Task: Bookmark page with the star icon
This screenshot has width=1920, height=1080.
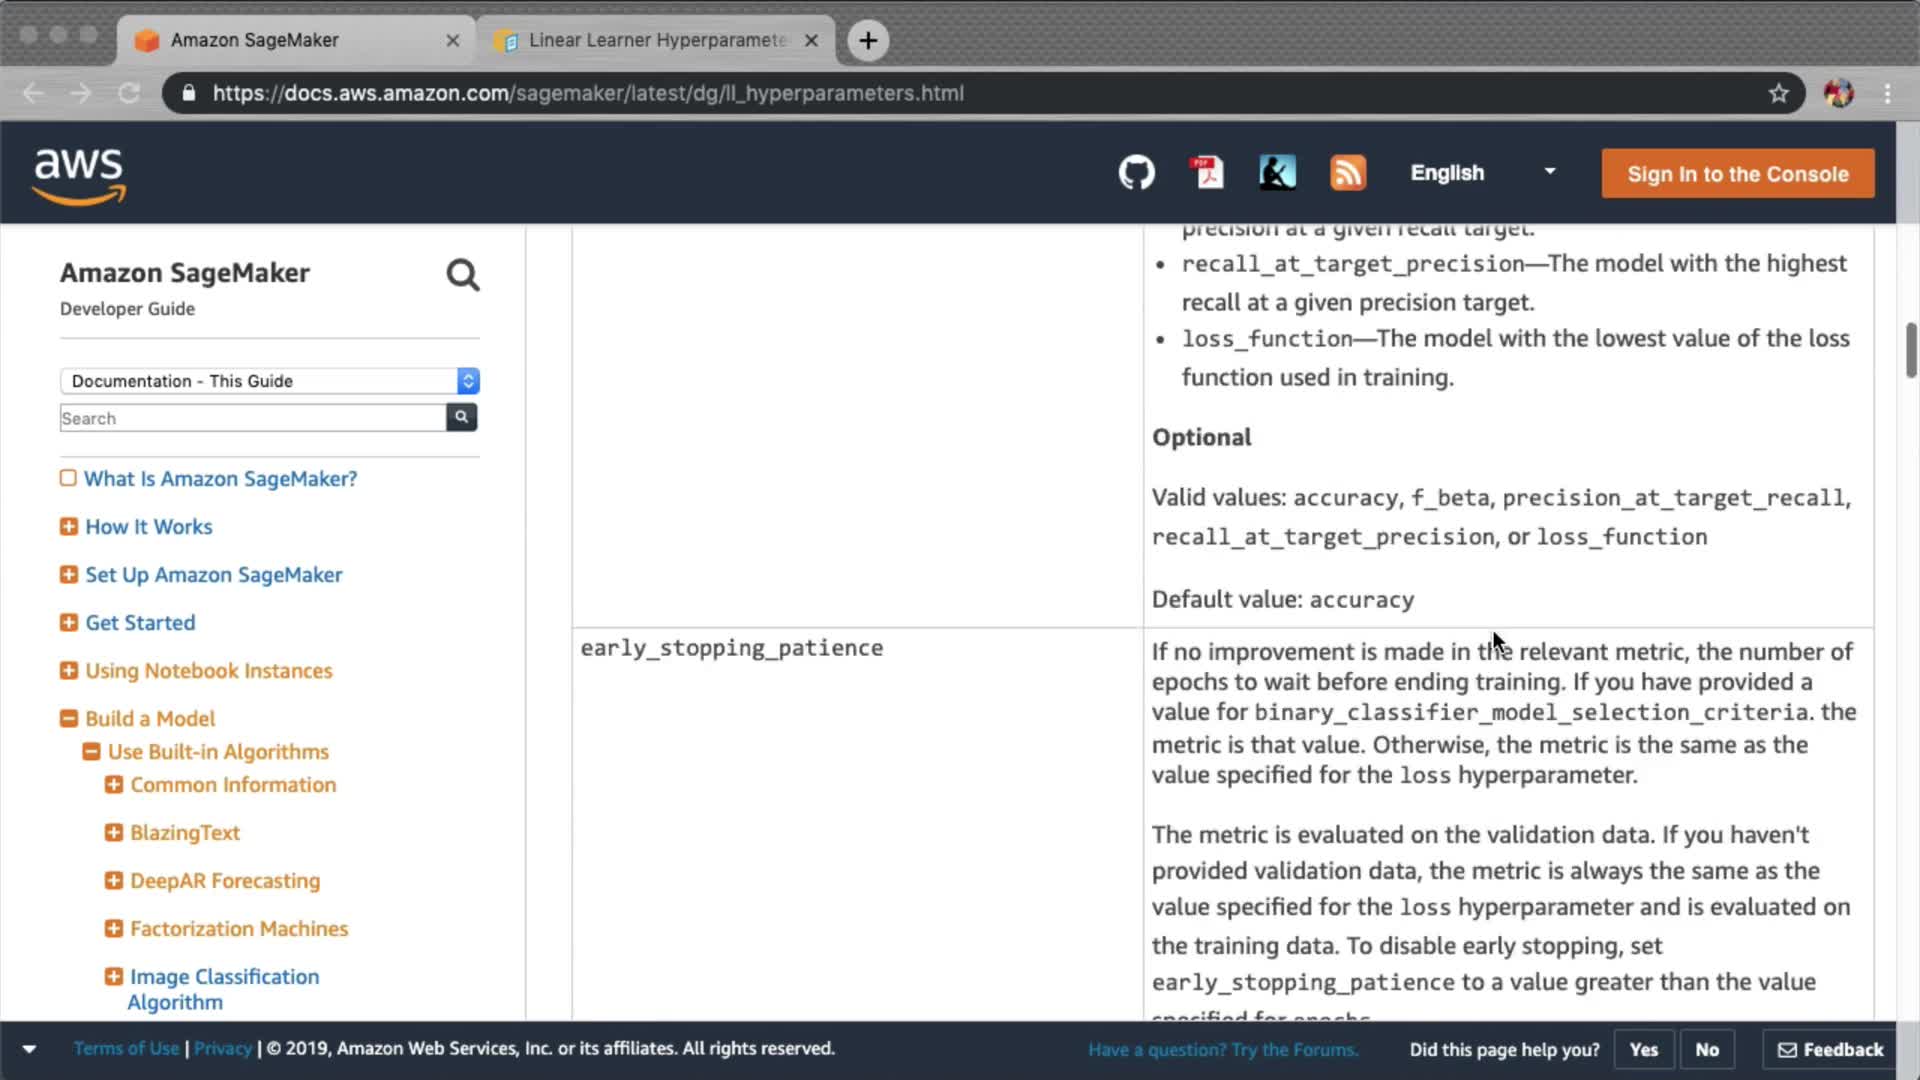Action: click(1778, 93)
